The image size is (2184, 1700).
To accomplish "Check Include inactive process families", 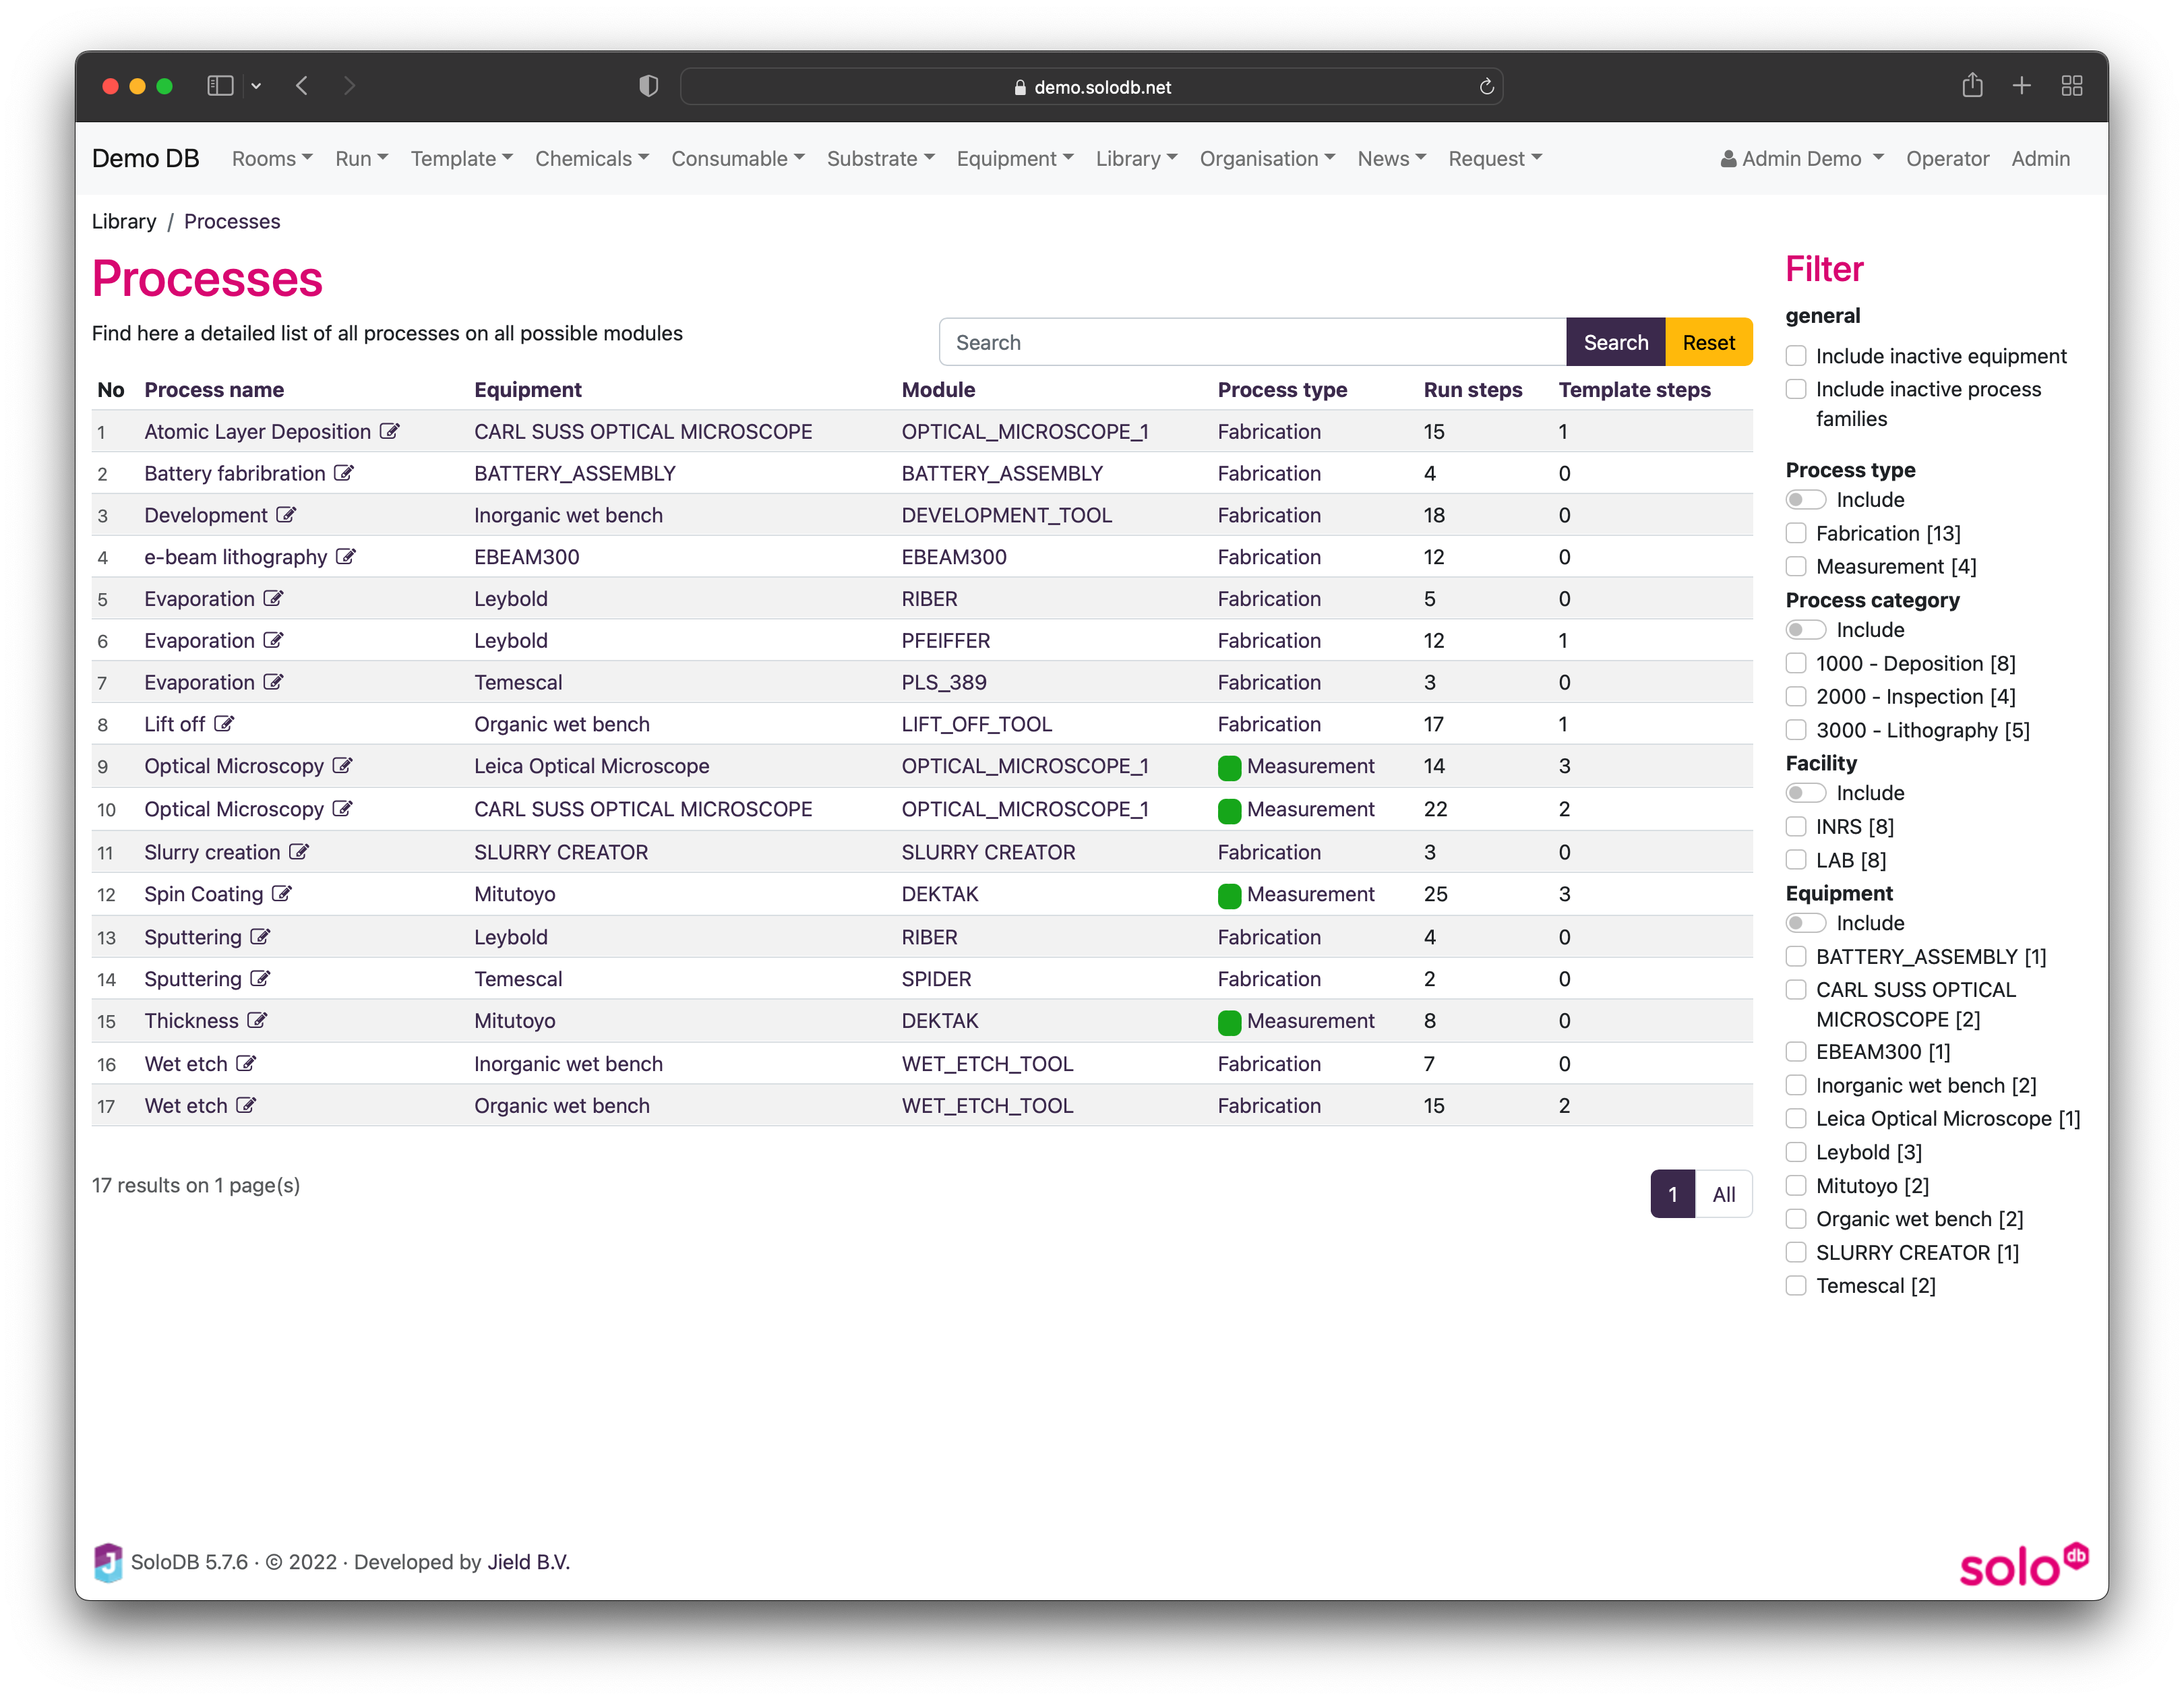I will [1796, 389].
